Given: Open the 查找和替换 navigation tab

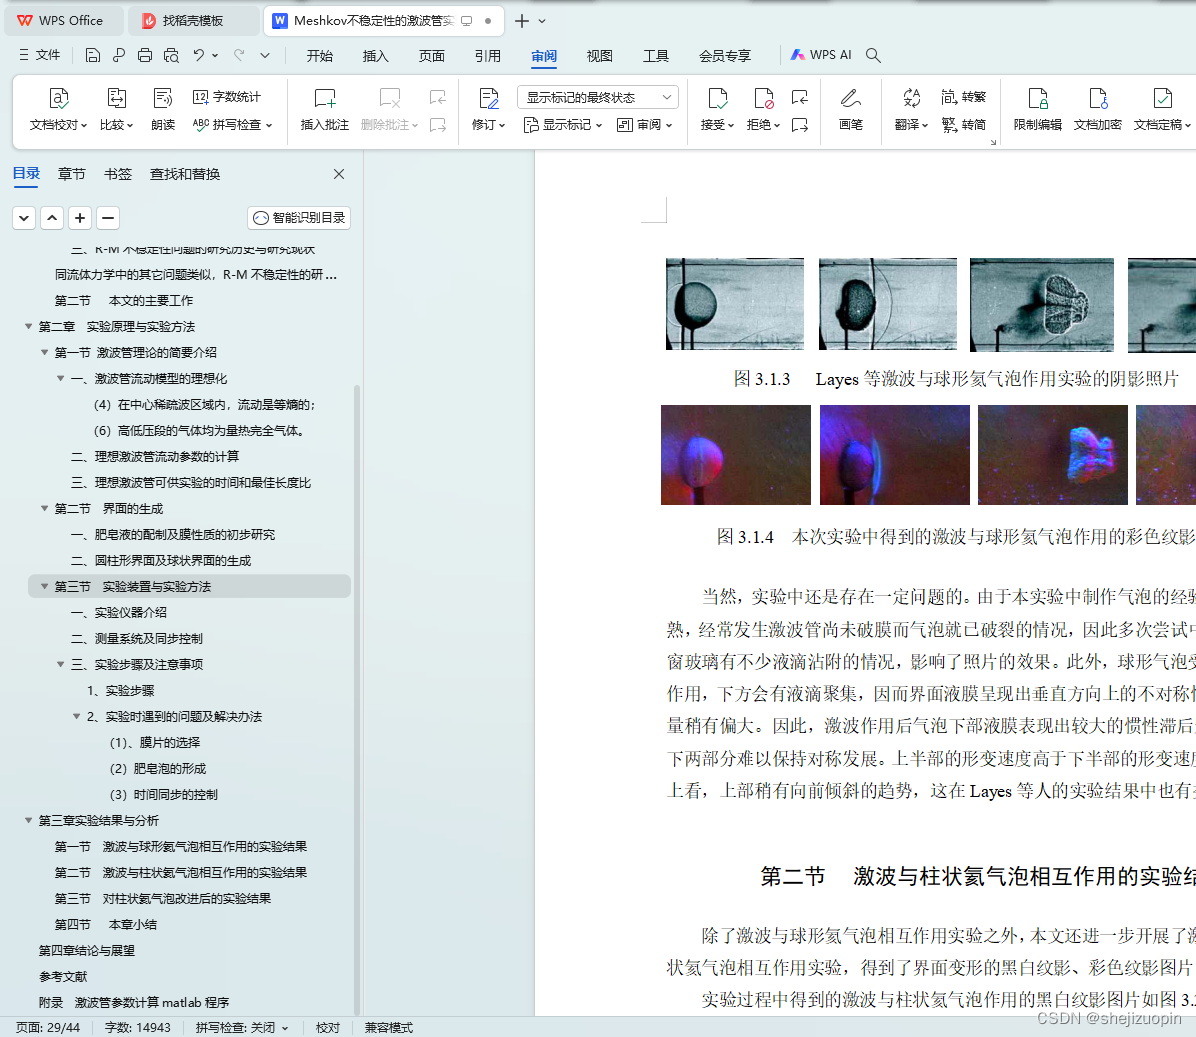Looking at the screenshot, I should pos(185,174).
